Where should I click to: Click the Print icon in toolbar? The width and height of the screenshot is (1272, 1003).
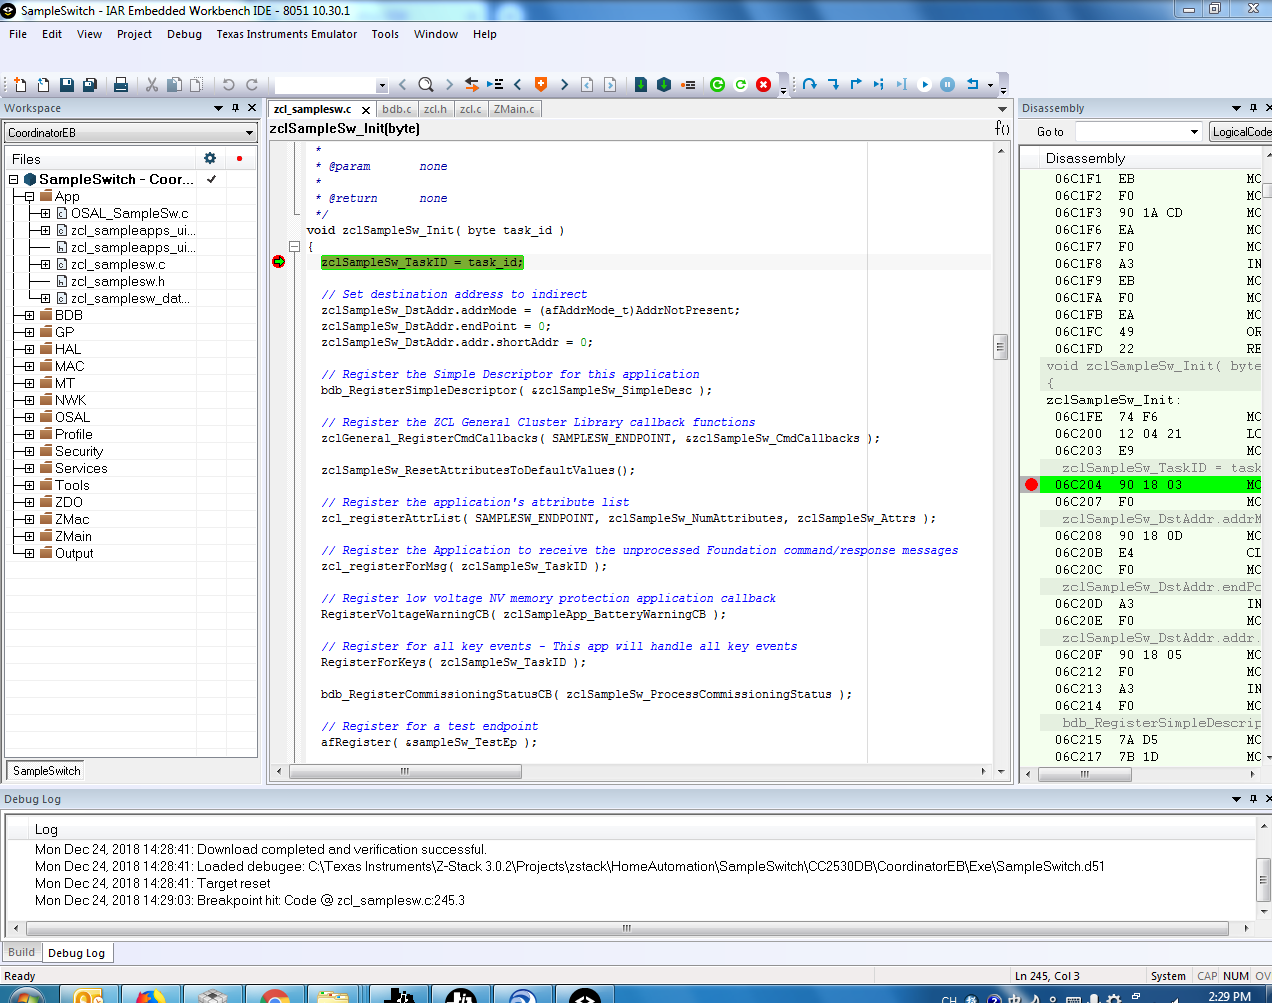point(121,85)
